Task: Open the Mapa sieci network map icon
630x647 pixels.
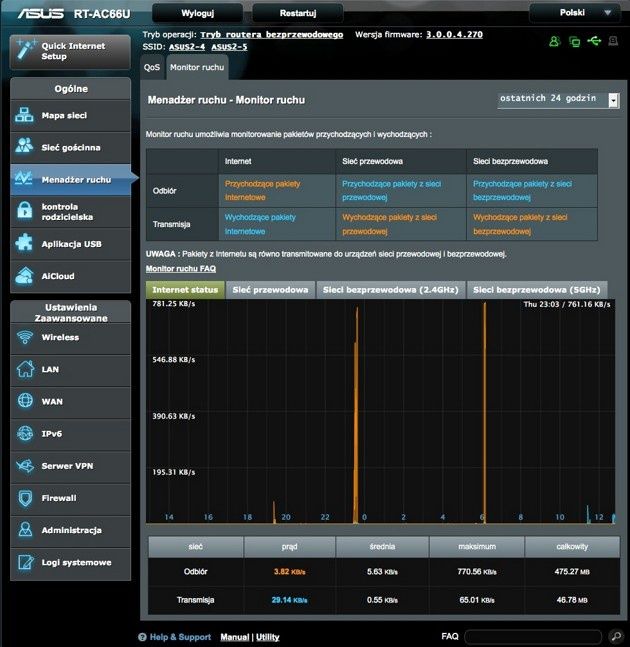Action: 24,115
